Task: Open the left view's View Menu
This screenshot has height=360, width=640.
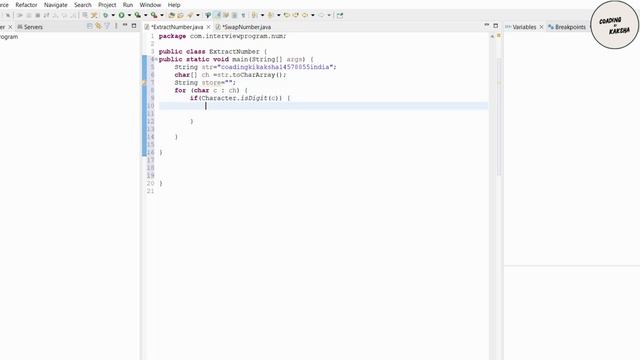Action: [116, 26]
